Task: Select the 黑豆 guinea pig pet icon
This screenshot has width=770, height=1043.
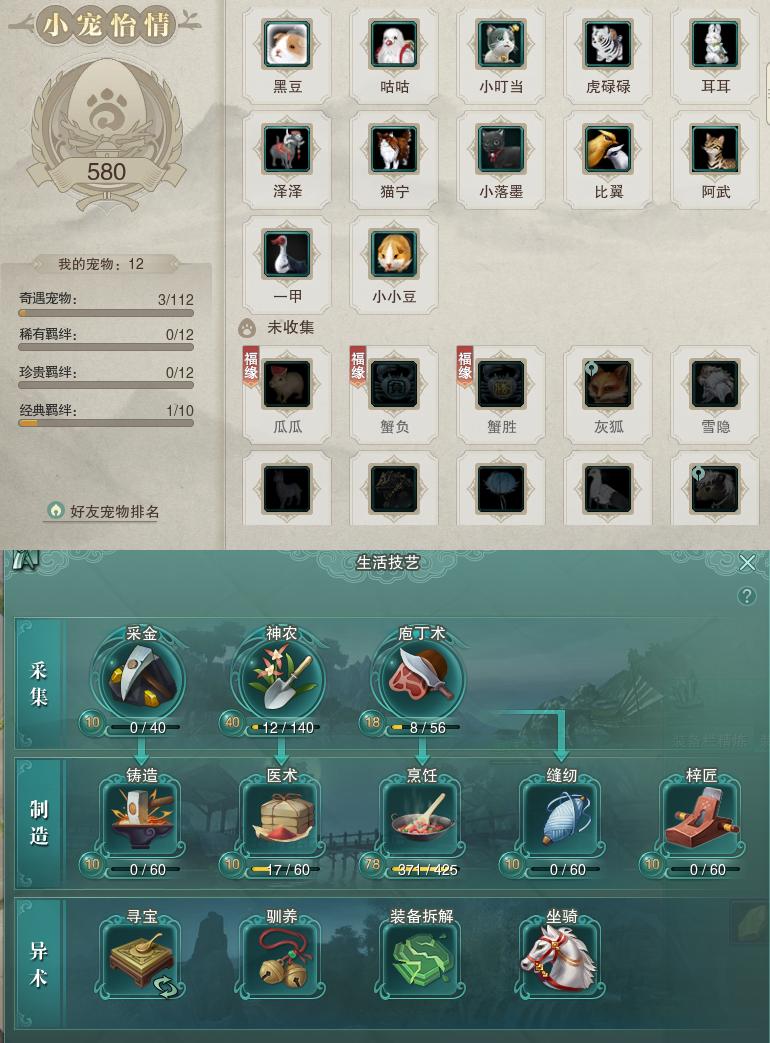Action: click(287, 44)
